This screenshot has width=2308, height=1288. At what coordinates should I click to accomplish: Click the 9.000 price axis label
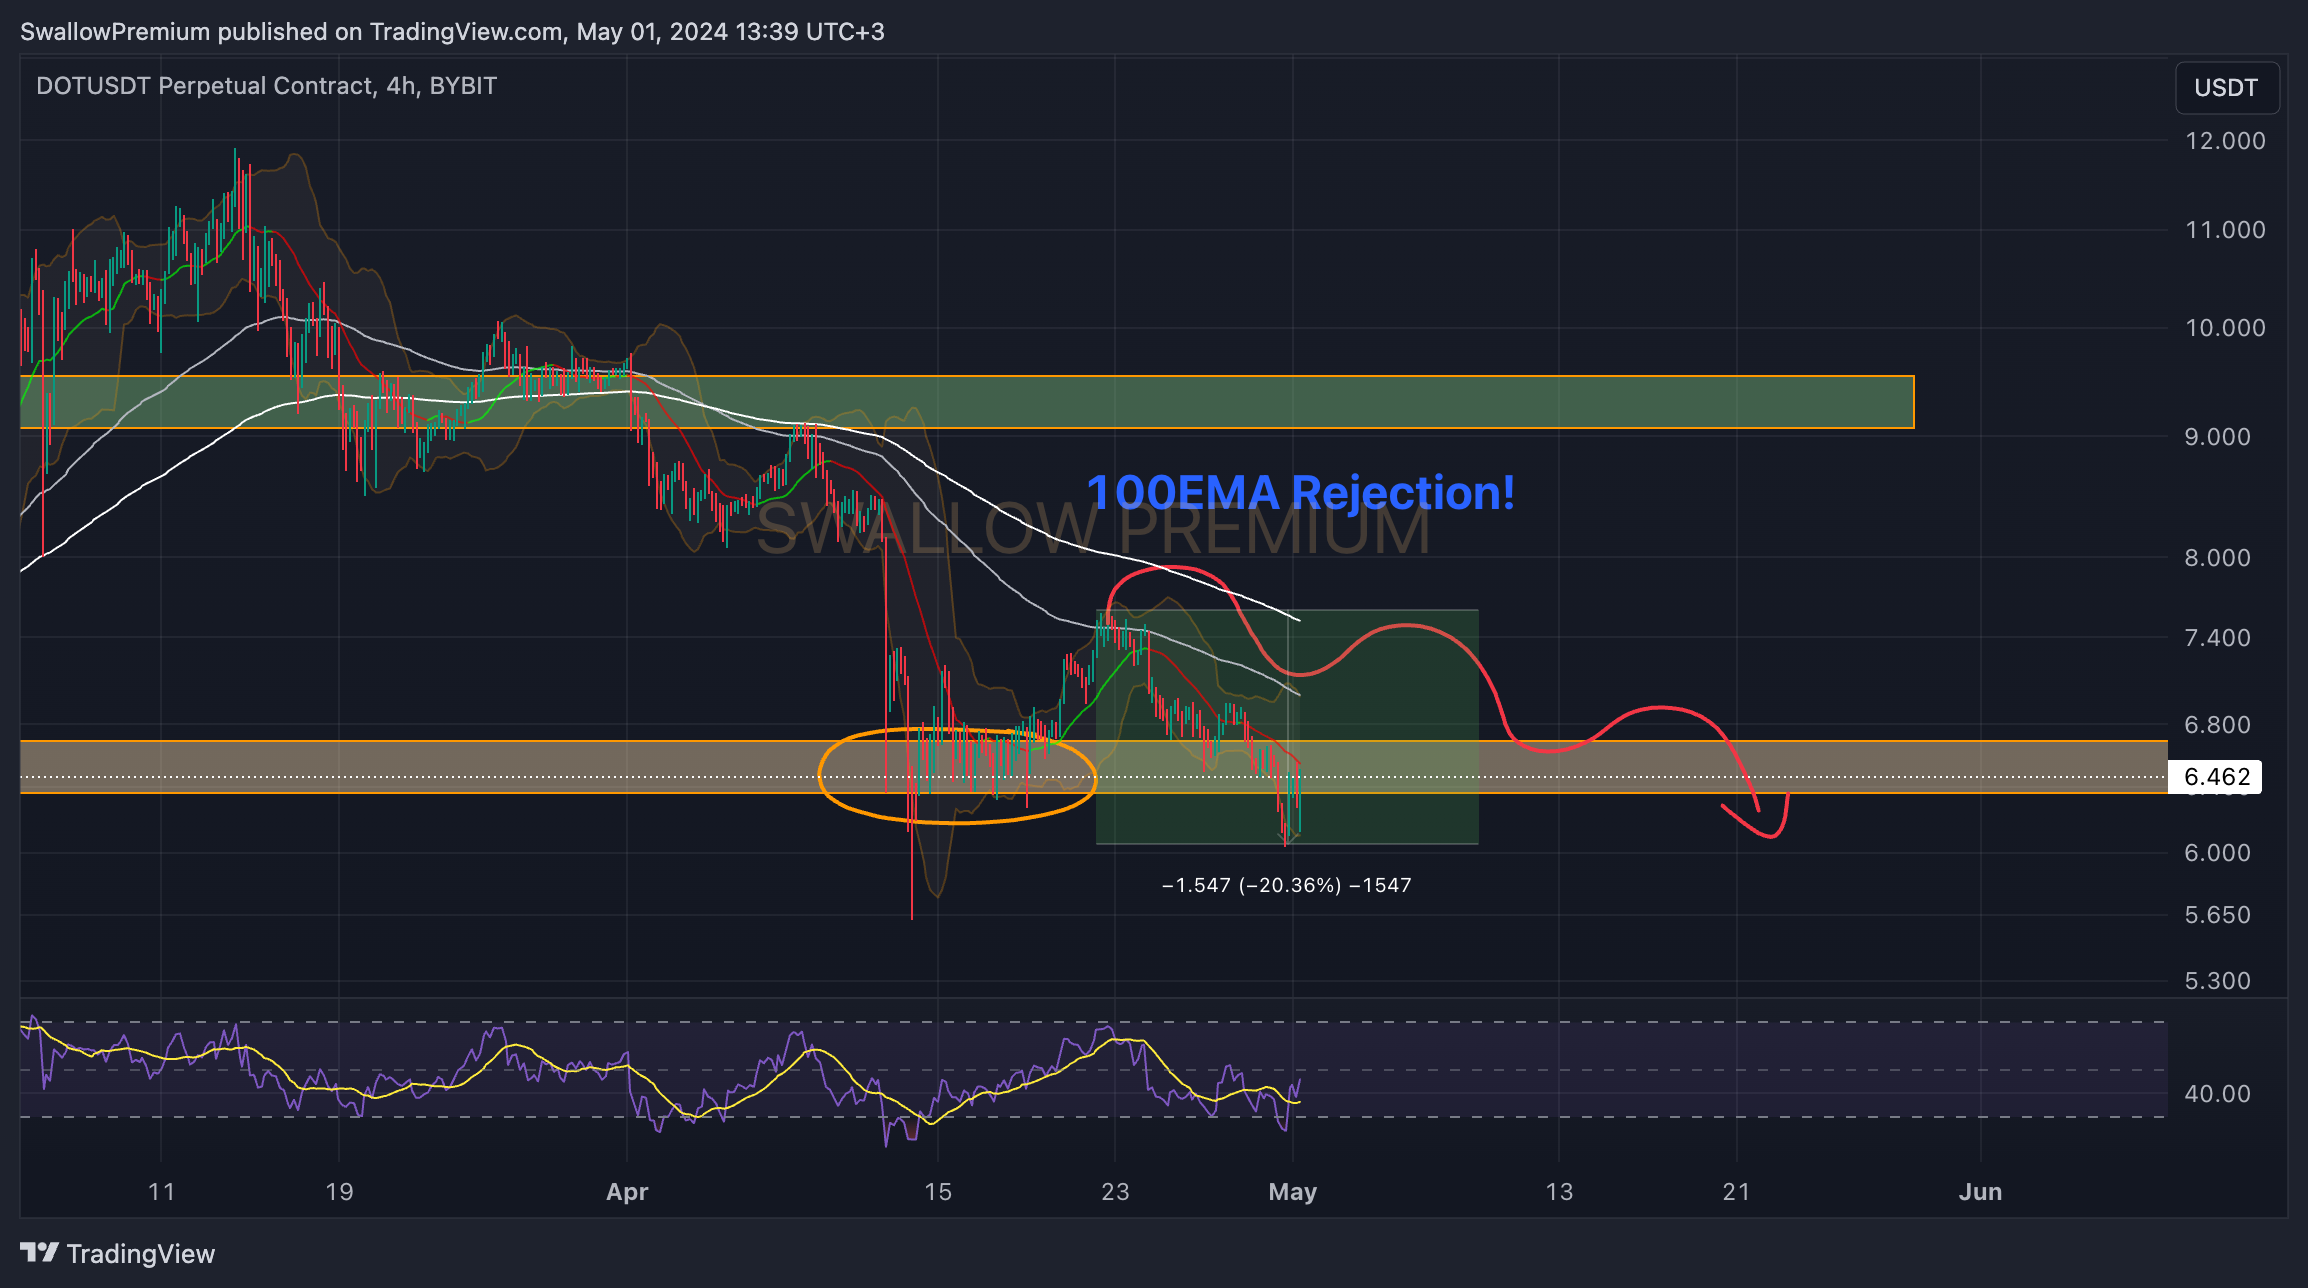point(2217,437)
